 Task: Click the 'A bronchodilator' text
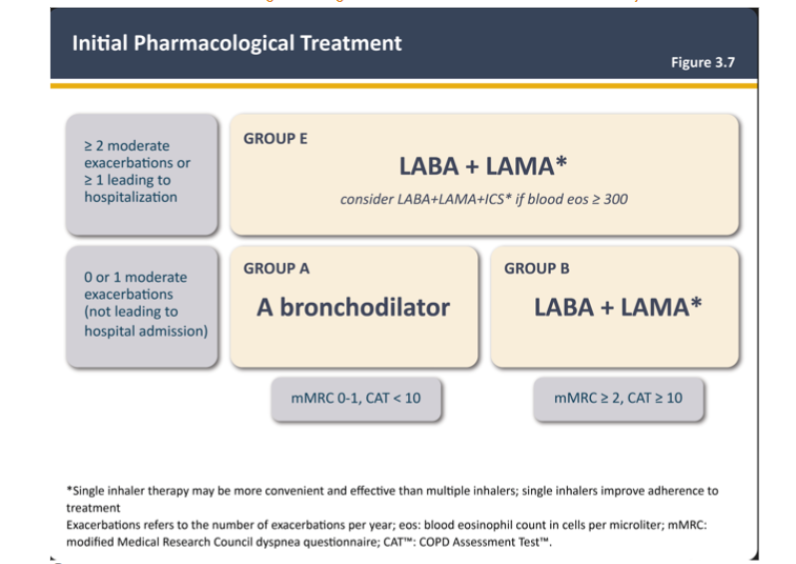click(353, 307)
